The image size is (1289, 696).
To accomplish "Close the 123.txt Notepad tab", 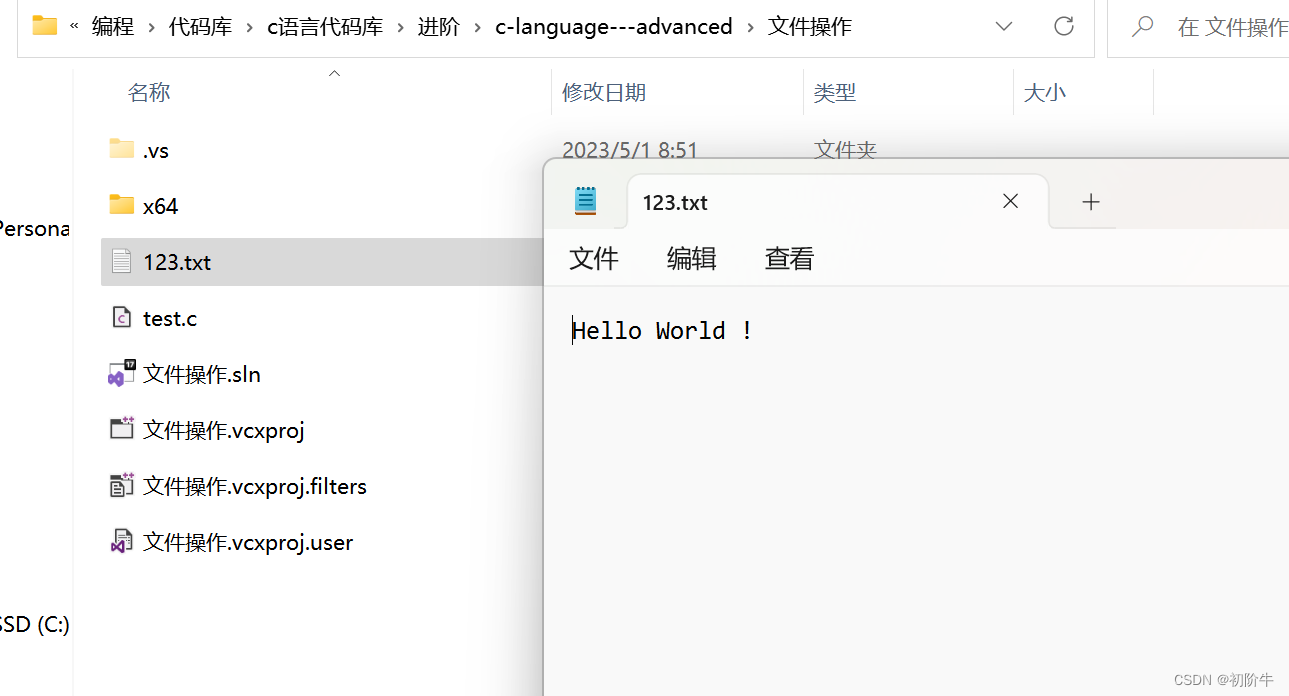I will click(x=1010, y=201).
